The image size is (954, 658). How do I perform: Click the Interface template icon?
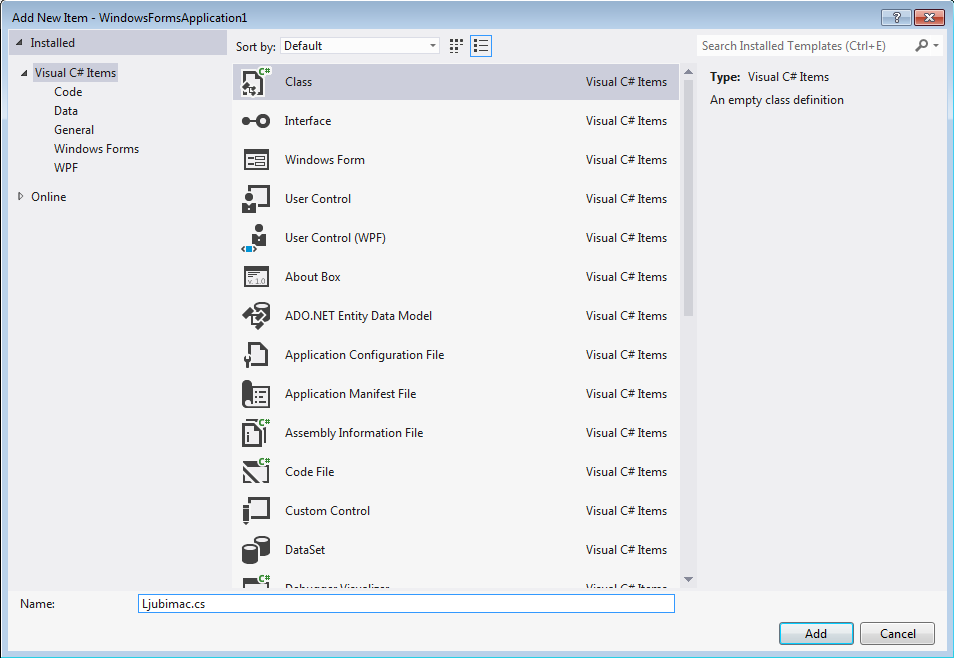coord(256,121)
